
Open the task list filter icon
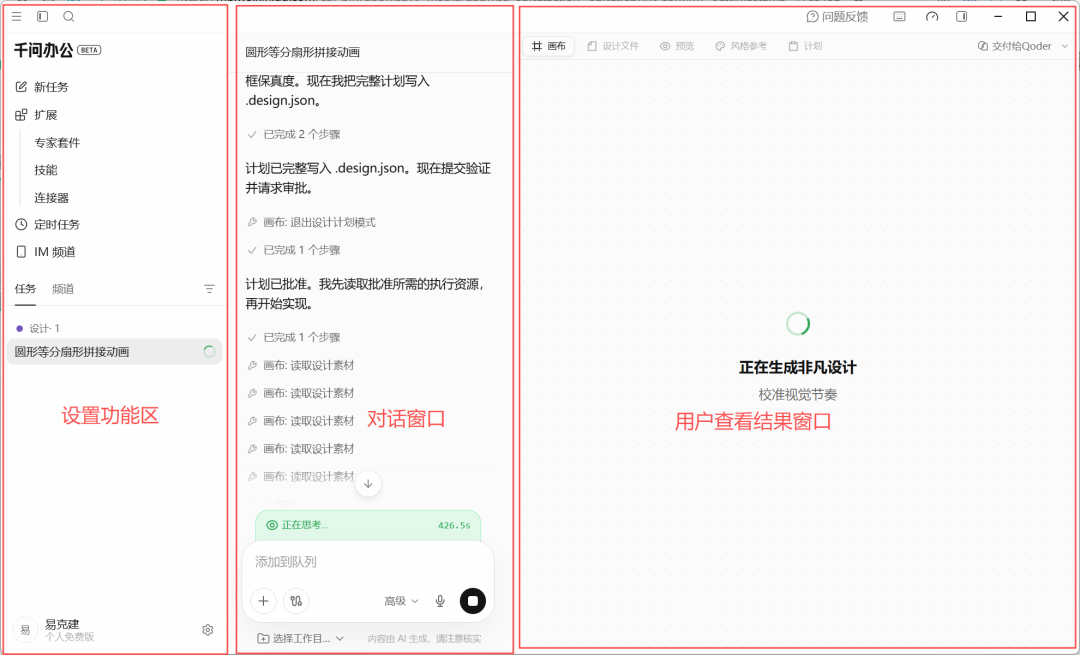click(209, 289)
